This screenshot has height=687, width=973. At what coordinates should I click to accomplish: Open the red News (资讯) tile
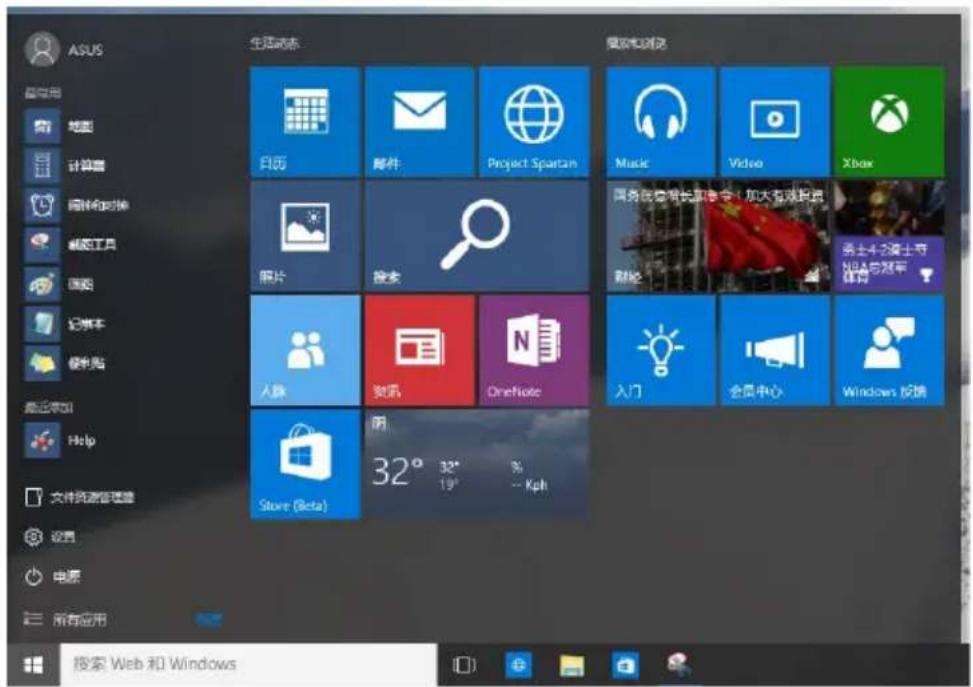coord(419,350)
